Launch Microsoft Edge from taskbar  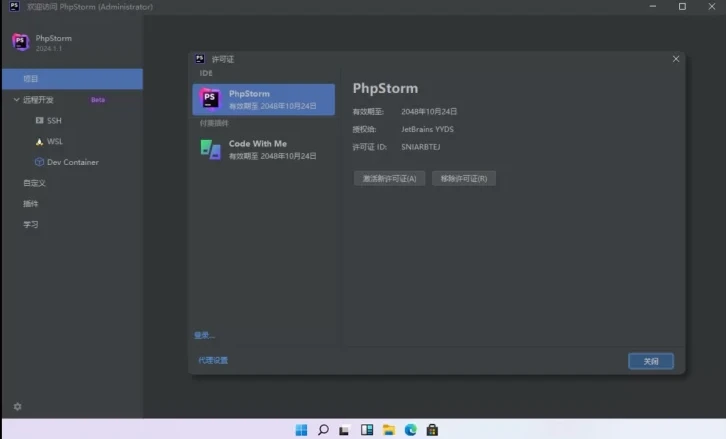[x=411, y=430]
